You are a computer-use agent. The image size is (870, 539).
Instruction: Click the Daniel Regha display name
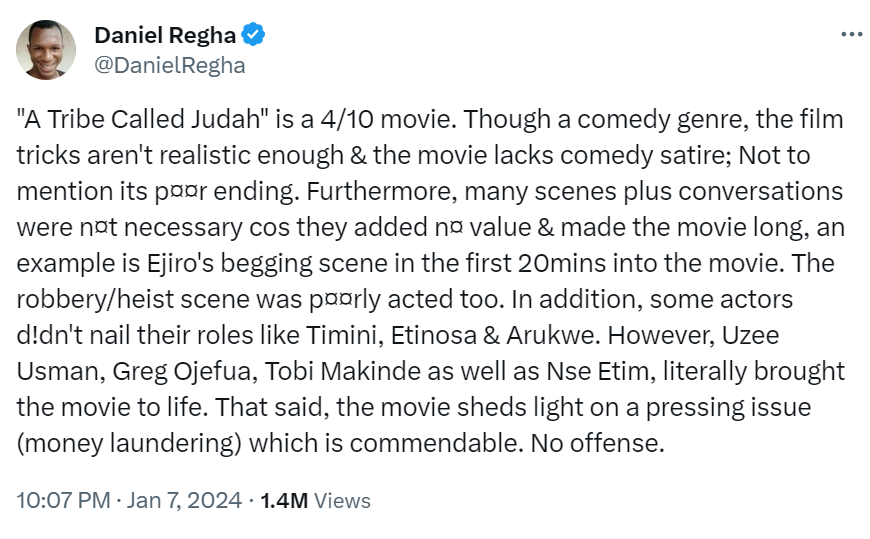coord(165,35)
